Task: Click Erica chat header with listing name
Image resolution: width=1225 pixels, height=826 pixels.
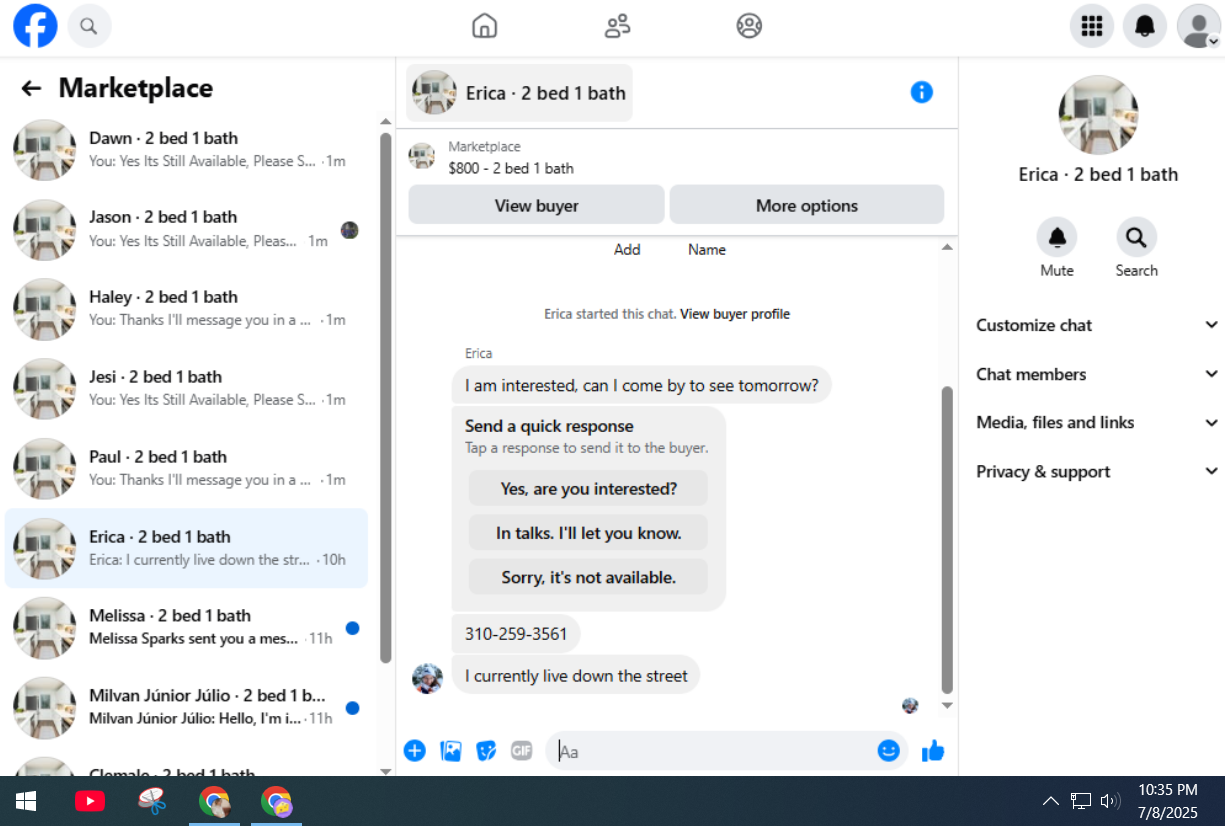Action: [x=520, y=93]
